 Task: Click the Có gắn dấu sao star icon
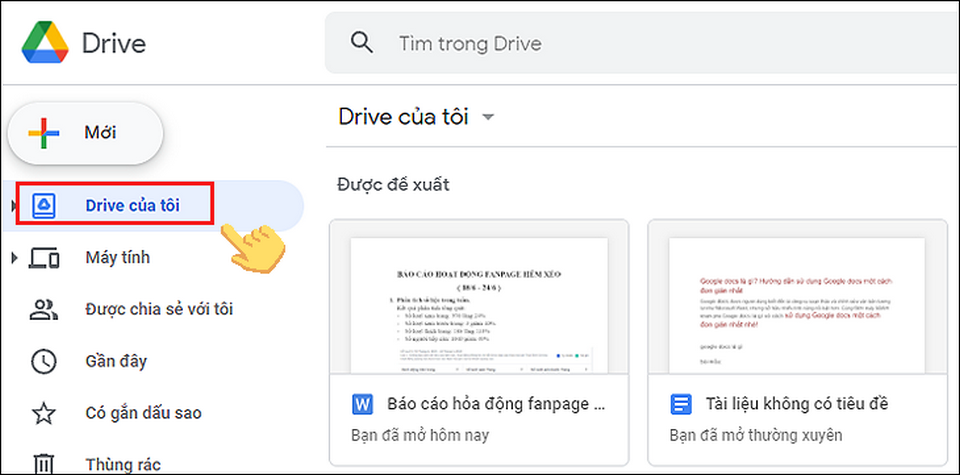(45, 412)
